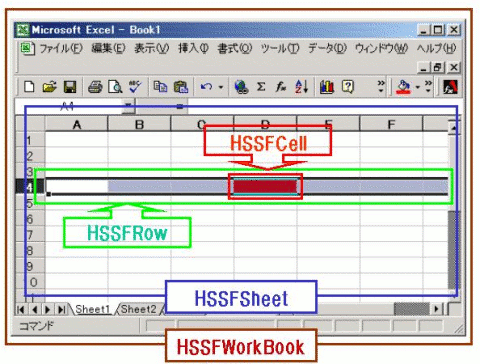
Task: Click the Sort Ascending A-Z icon
Action: point(301,87)
